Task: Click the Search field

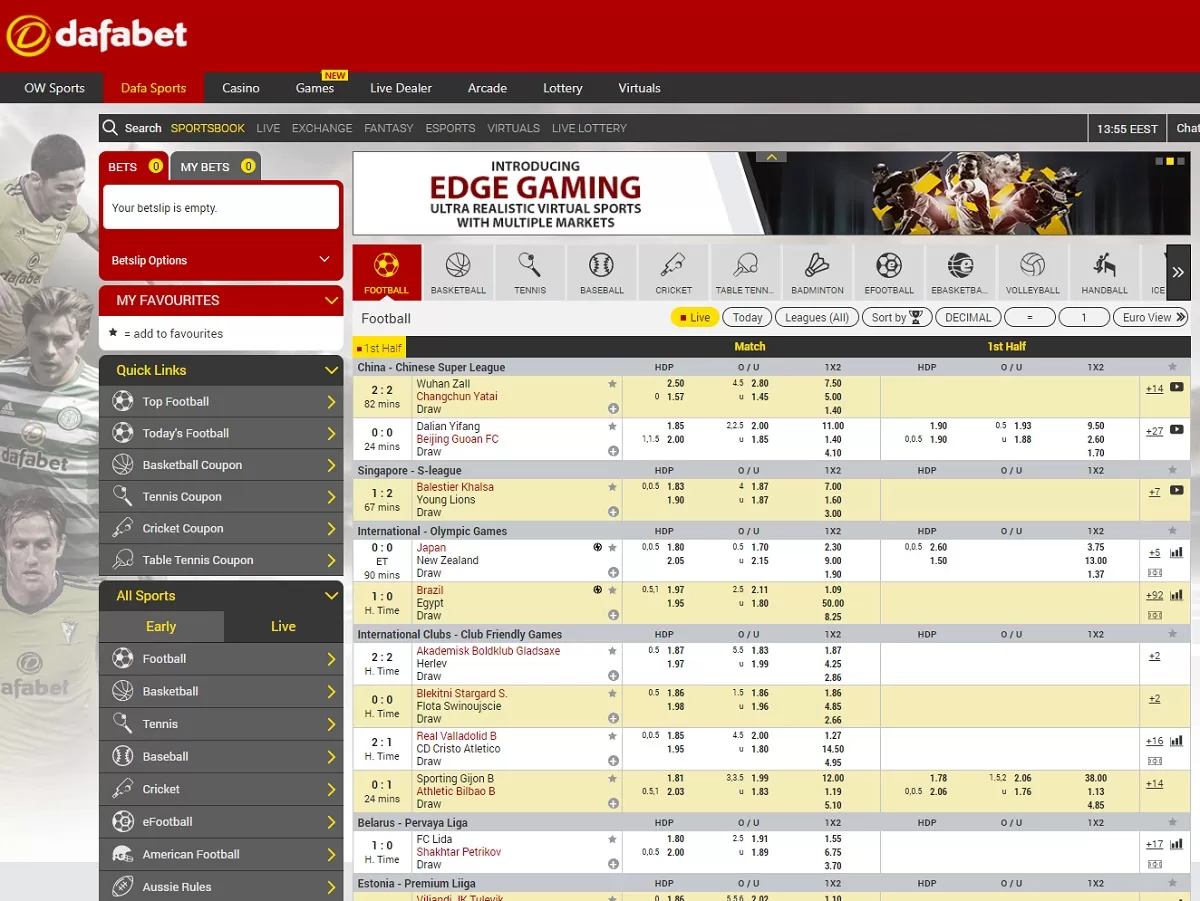Action: 143,128
